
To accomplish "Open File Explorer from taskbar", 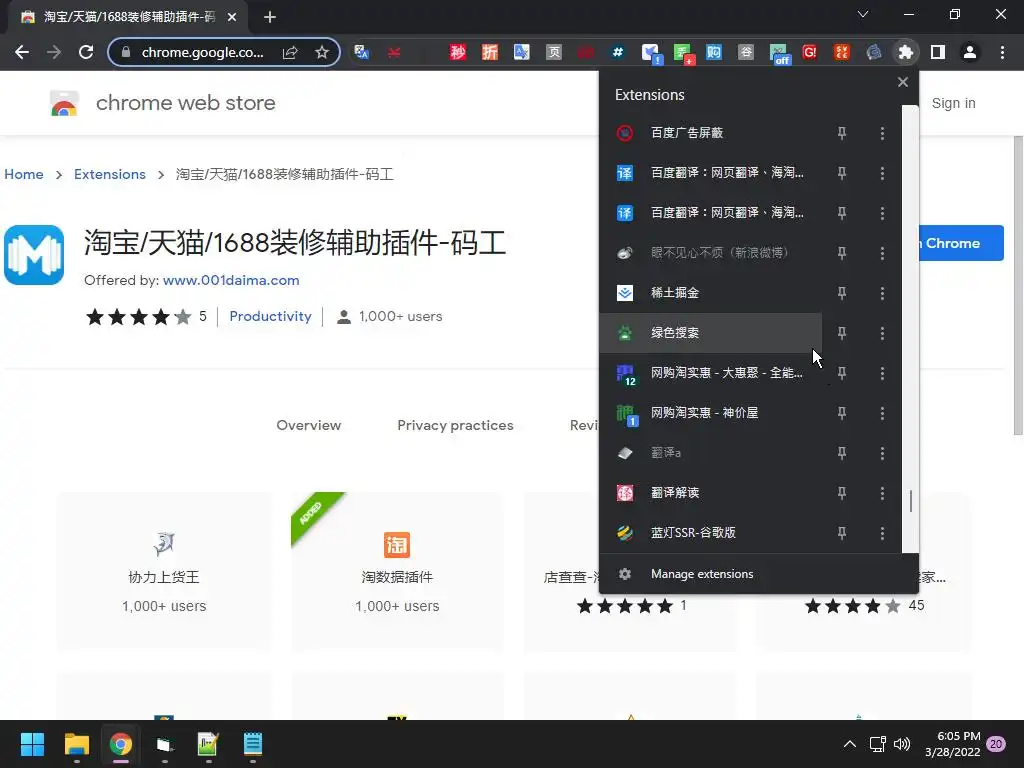I will pos(76,744).
